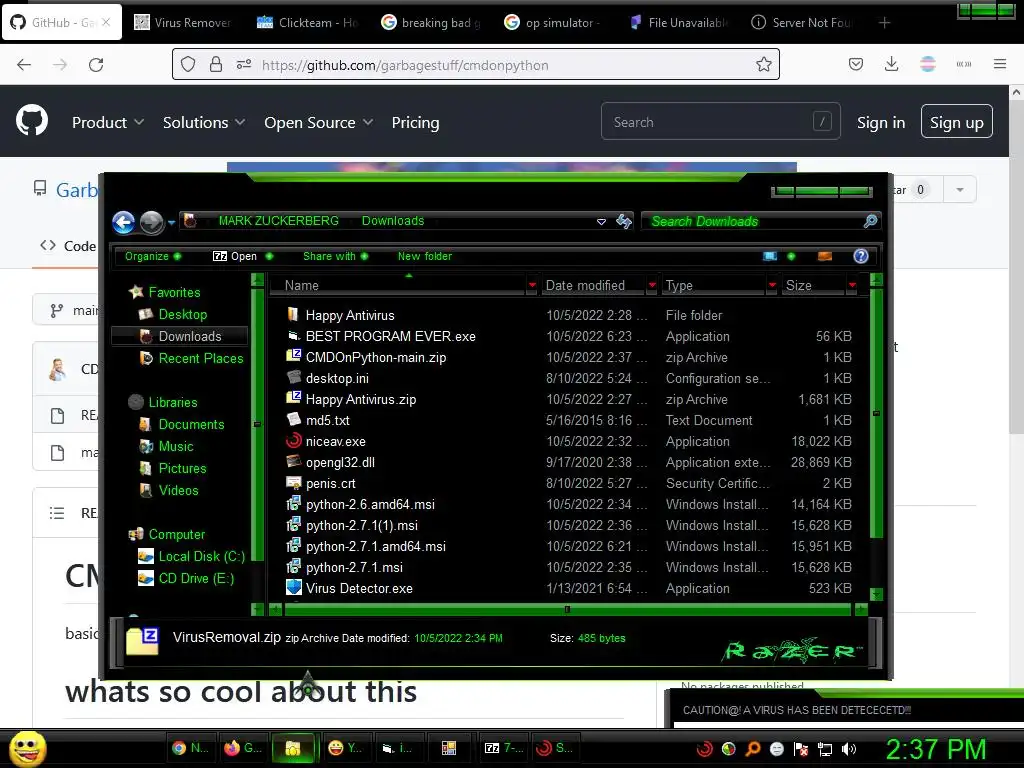Screen dimensions: 1024x768
Task: Open the browser hamburger menu
Action: tap(999, 64)
